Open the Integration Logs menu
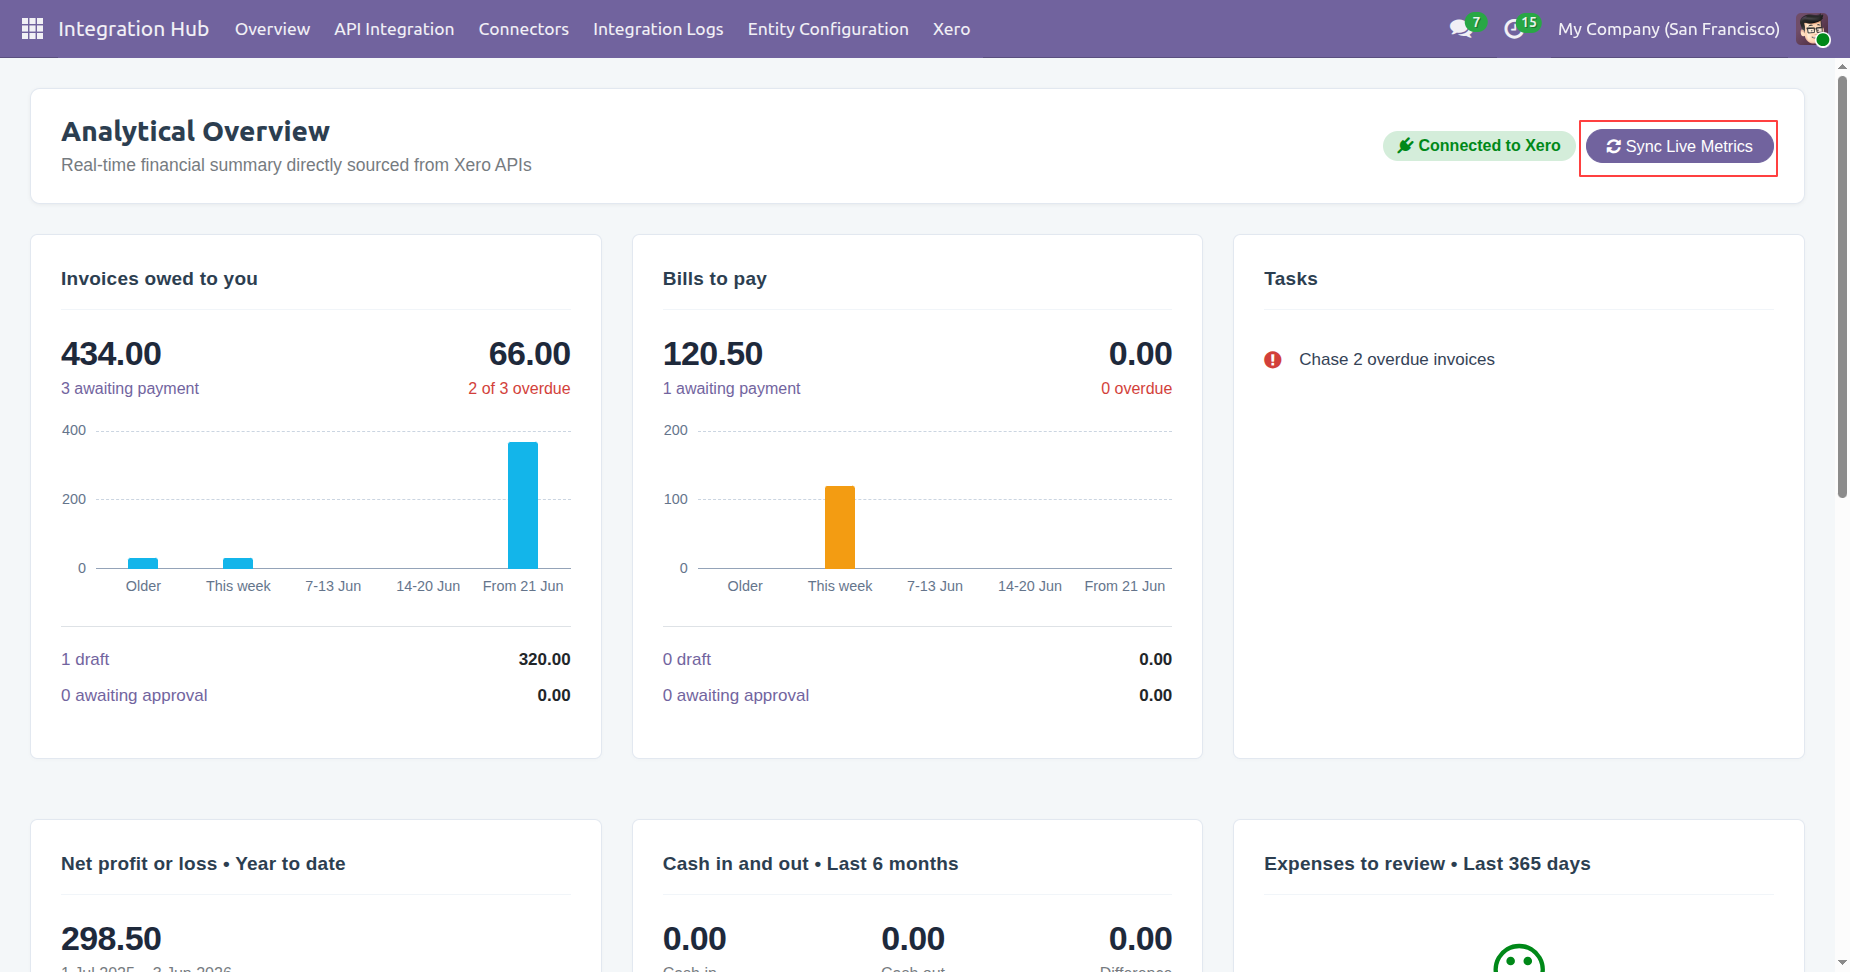 point(658,29)
